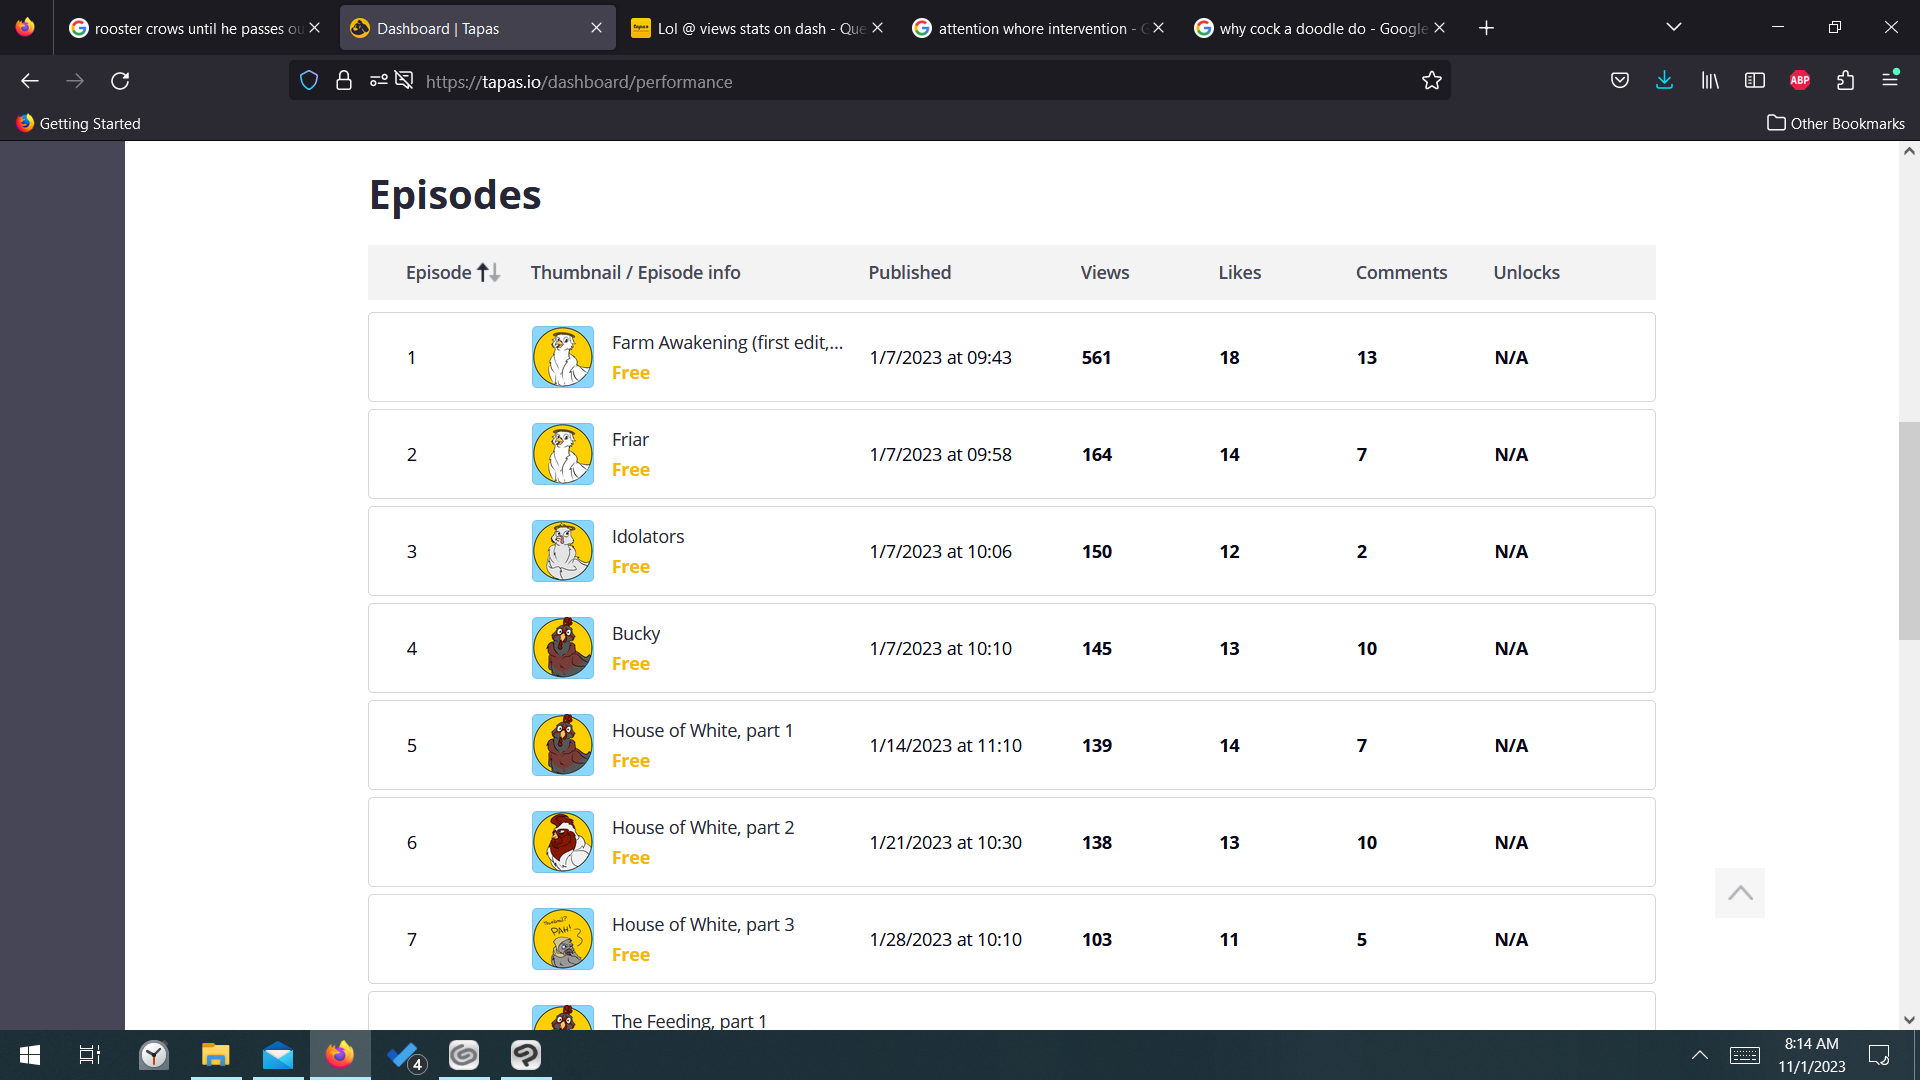Click the page vertical scrollbar thumb

pyautogui.click(x=1908, y=530)
